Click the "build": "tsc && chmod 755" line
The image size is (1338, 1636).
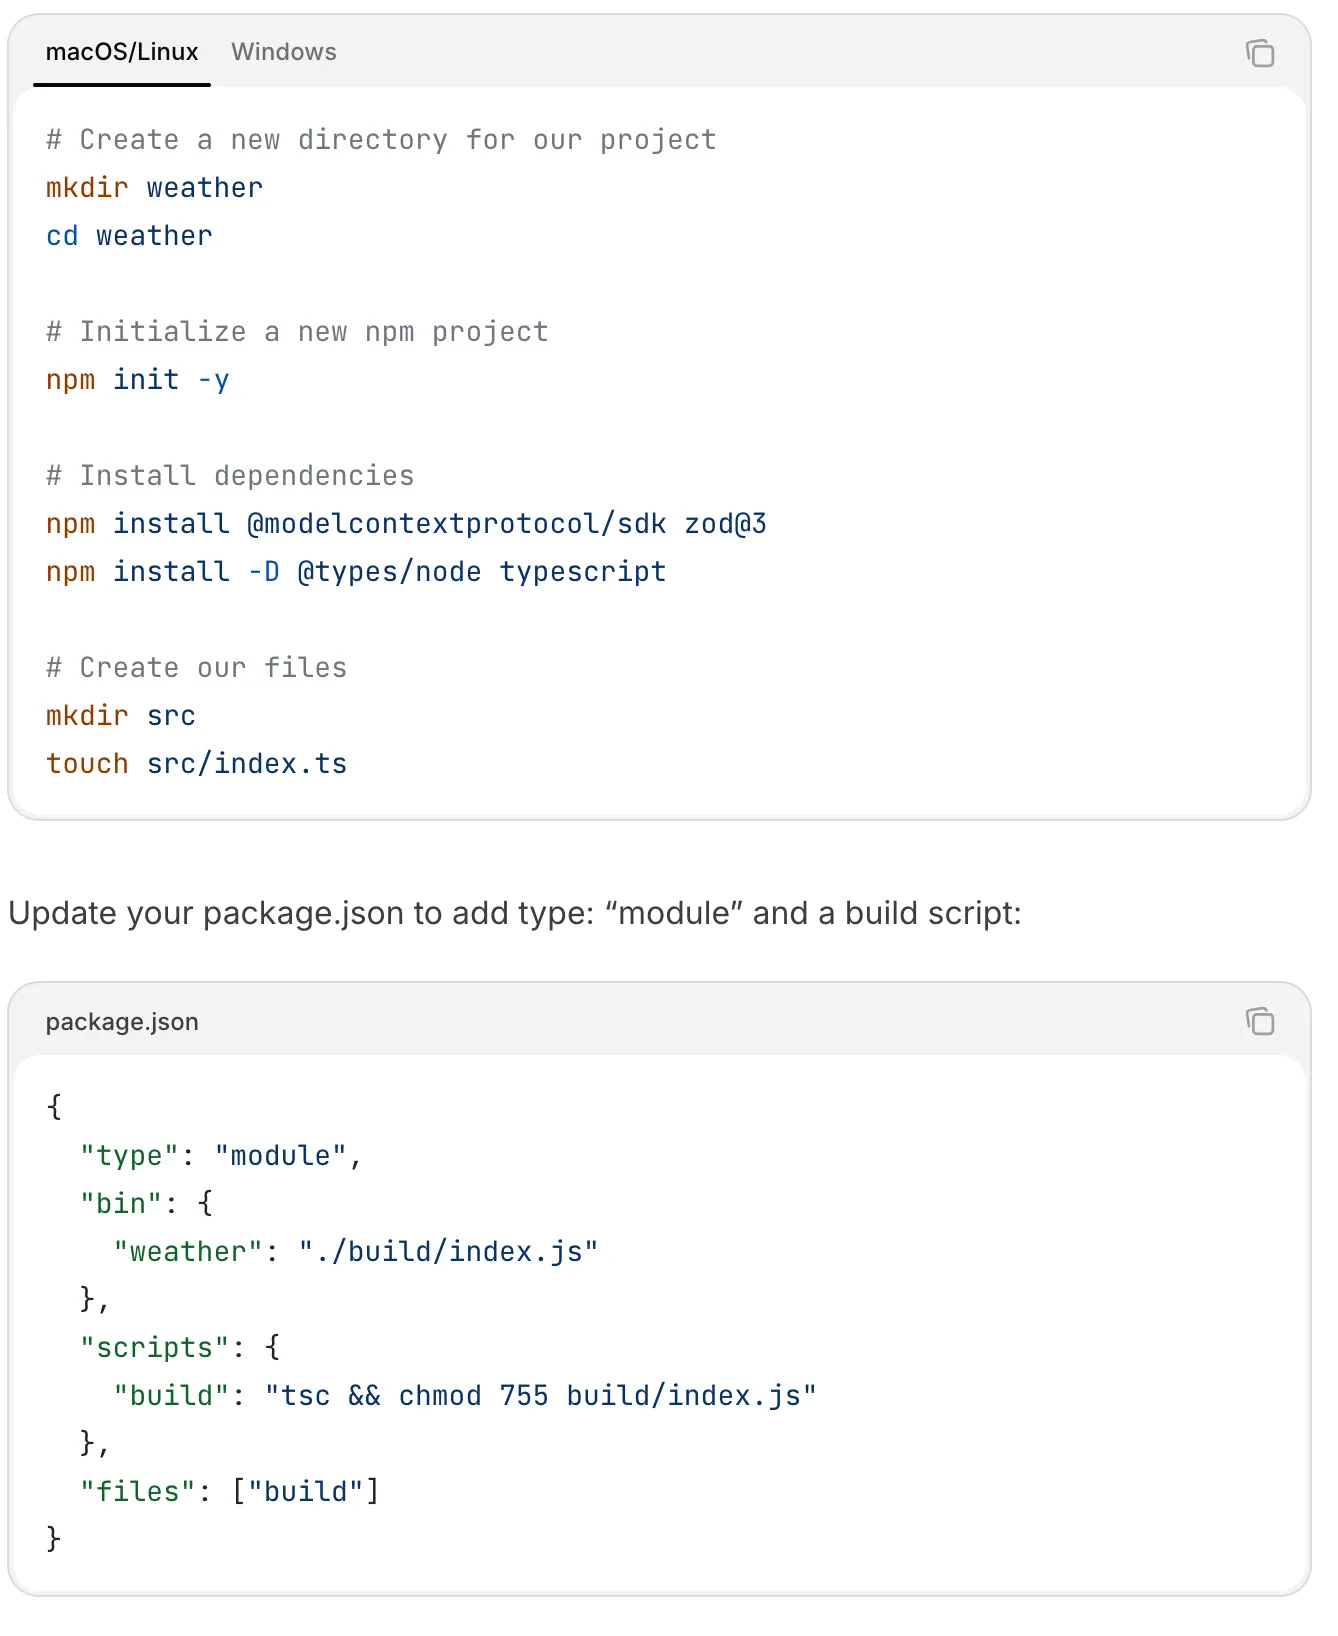tap(465, 1396)
